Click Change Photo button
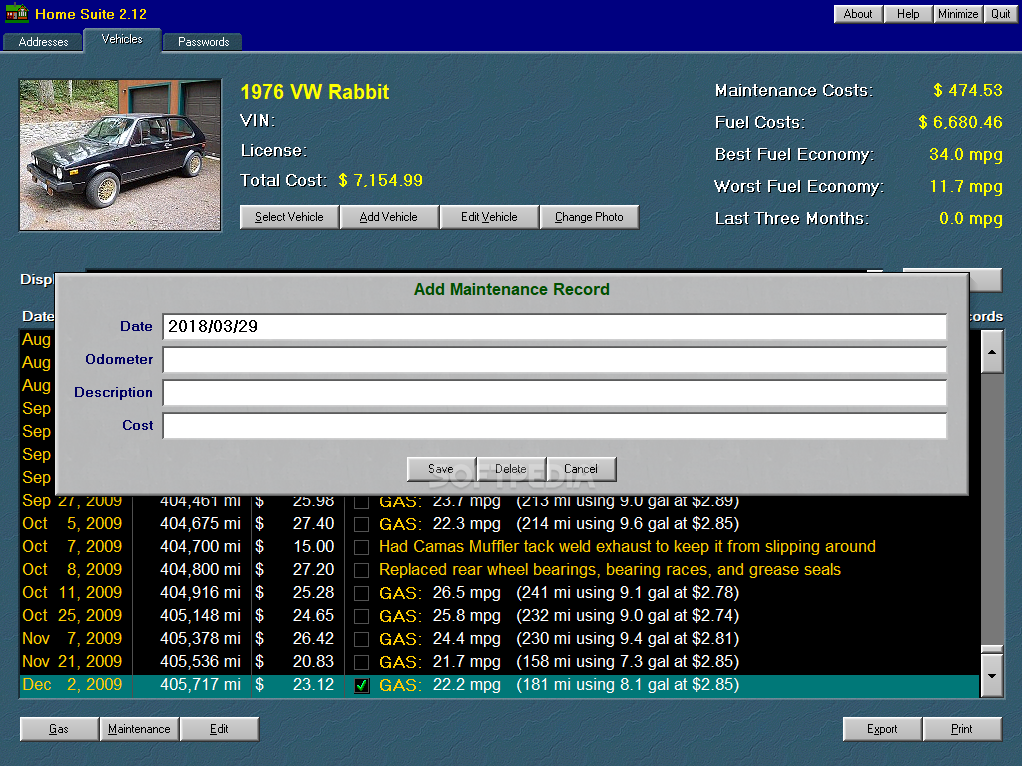The width and height of the screenshot is (1022, 766). tap(589, 217)
